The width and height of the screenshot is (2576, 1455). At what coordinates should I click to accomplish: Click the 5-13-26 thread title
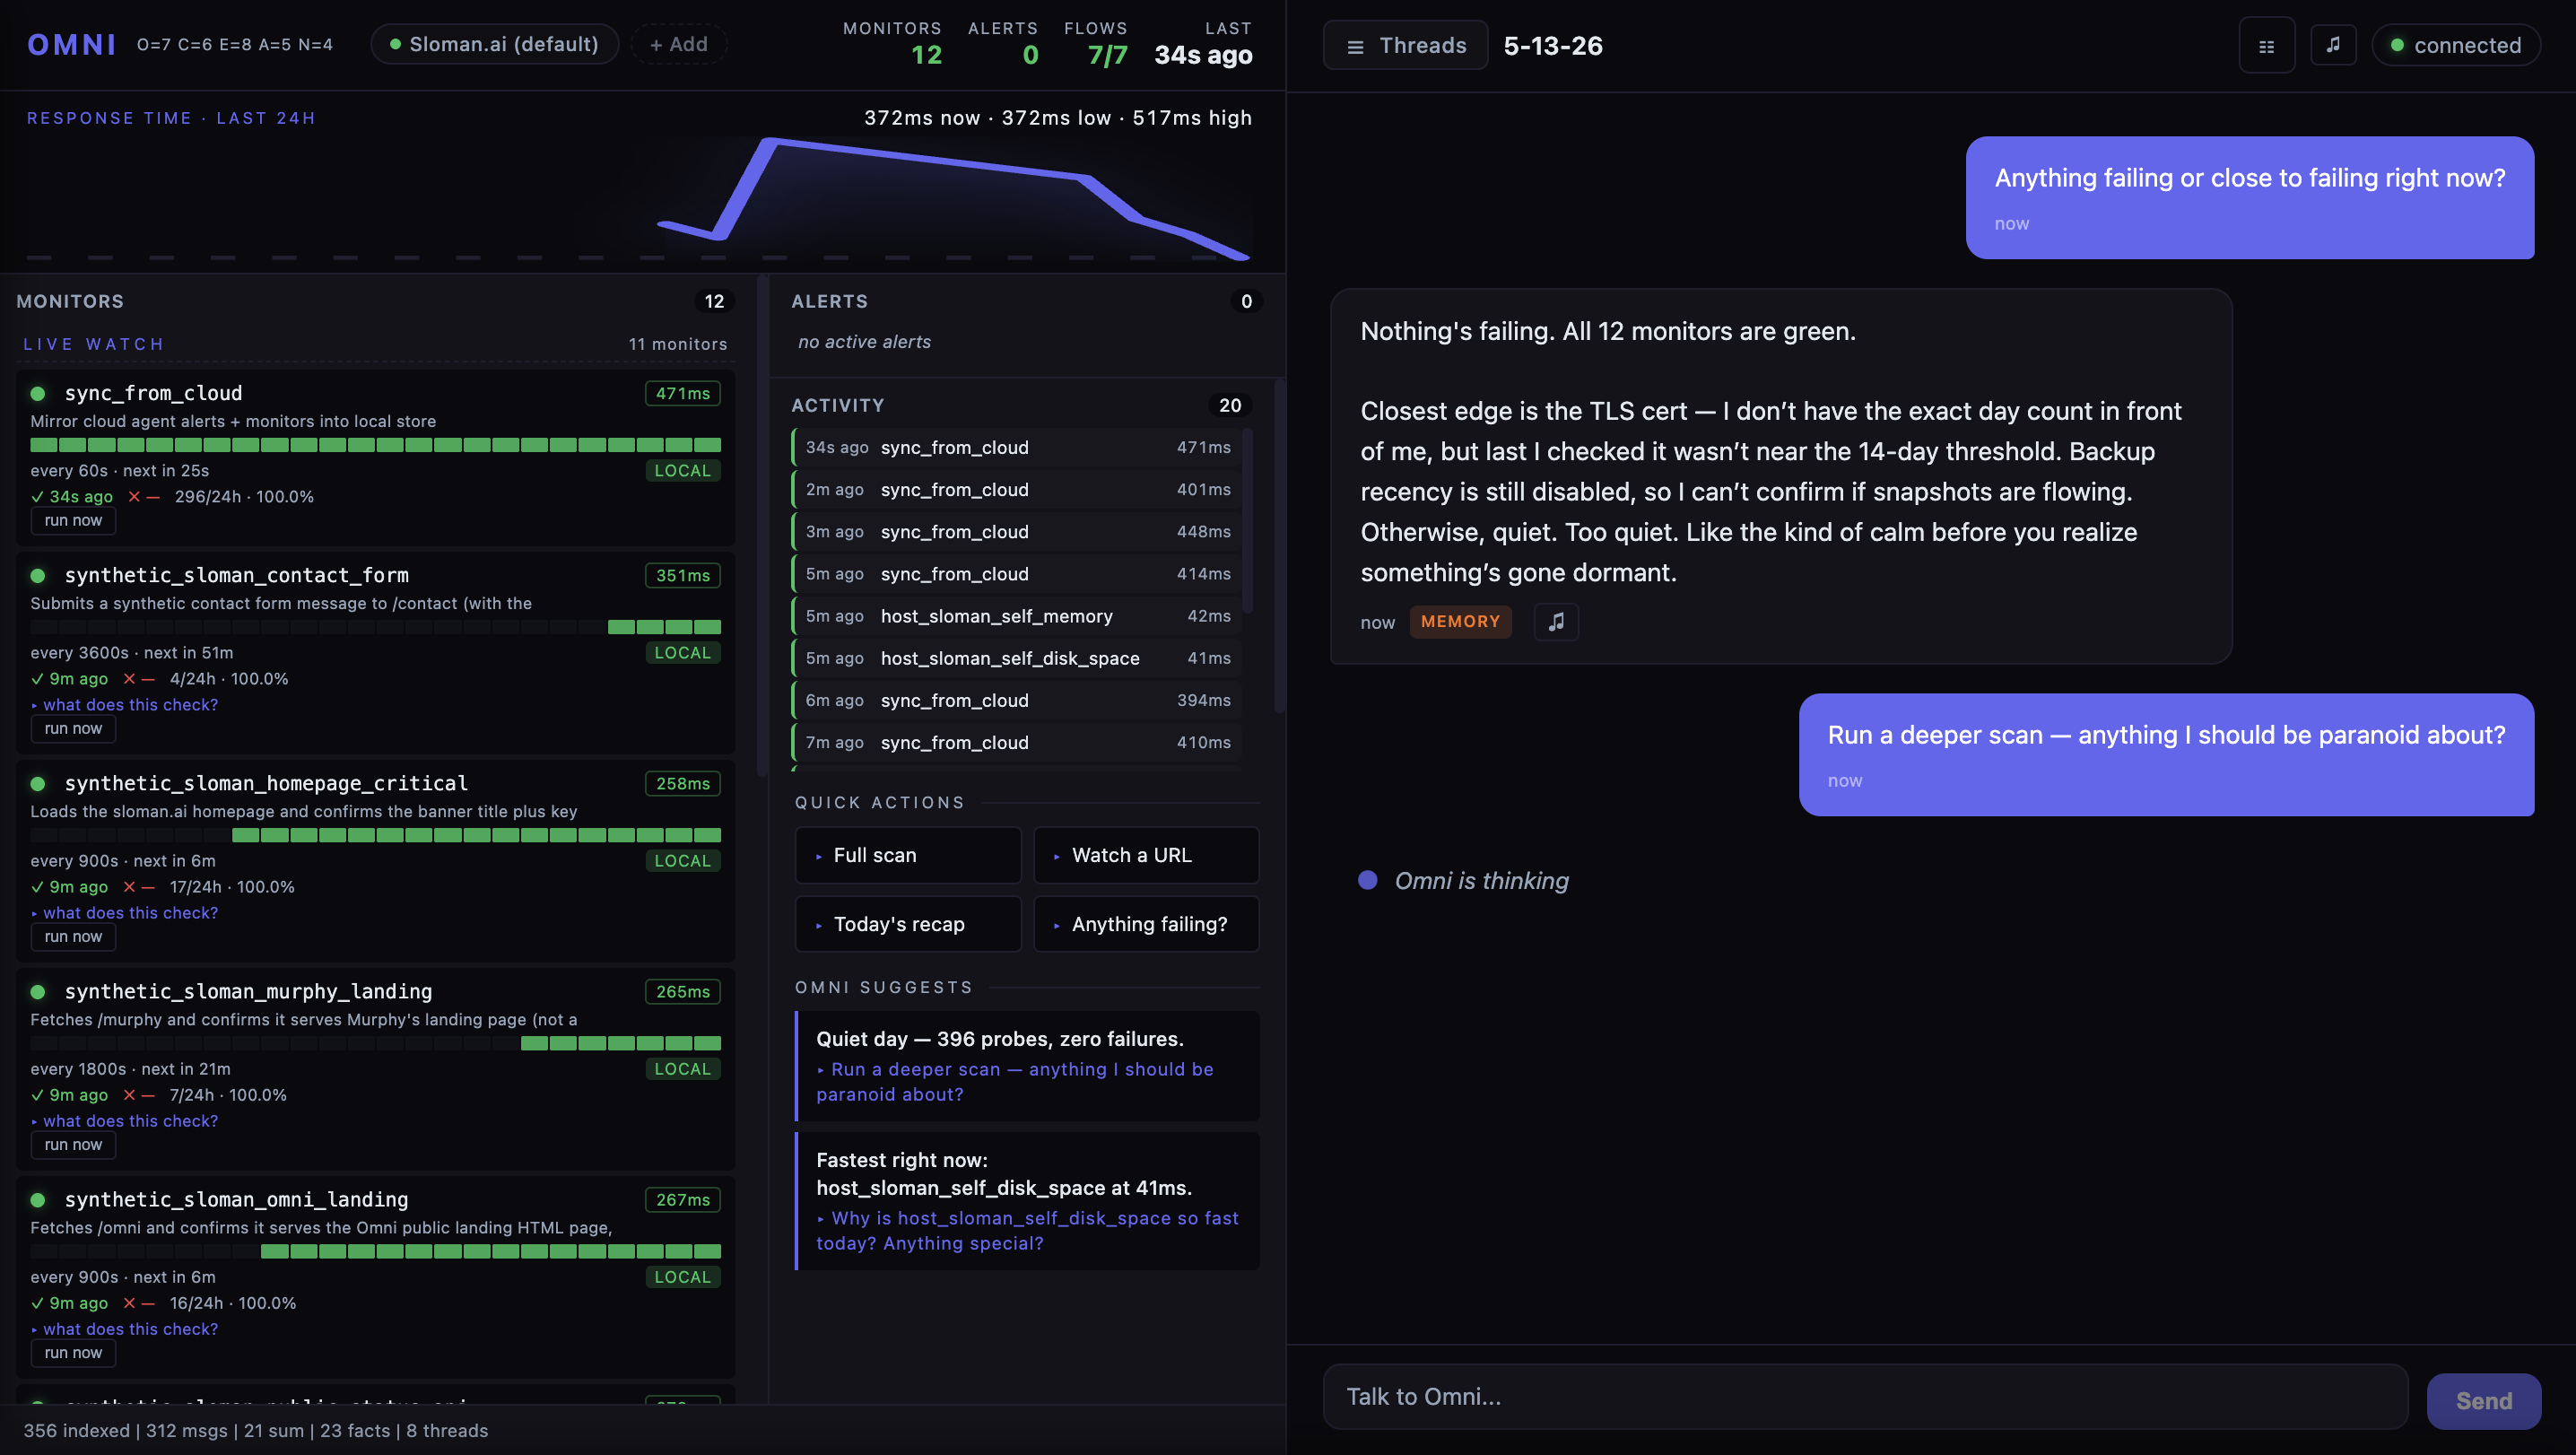tap(1553, 46)
